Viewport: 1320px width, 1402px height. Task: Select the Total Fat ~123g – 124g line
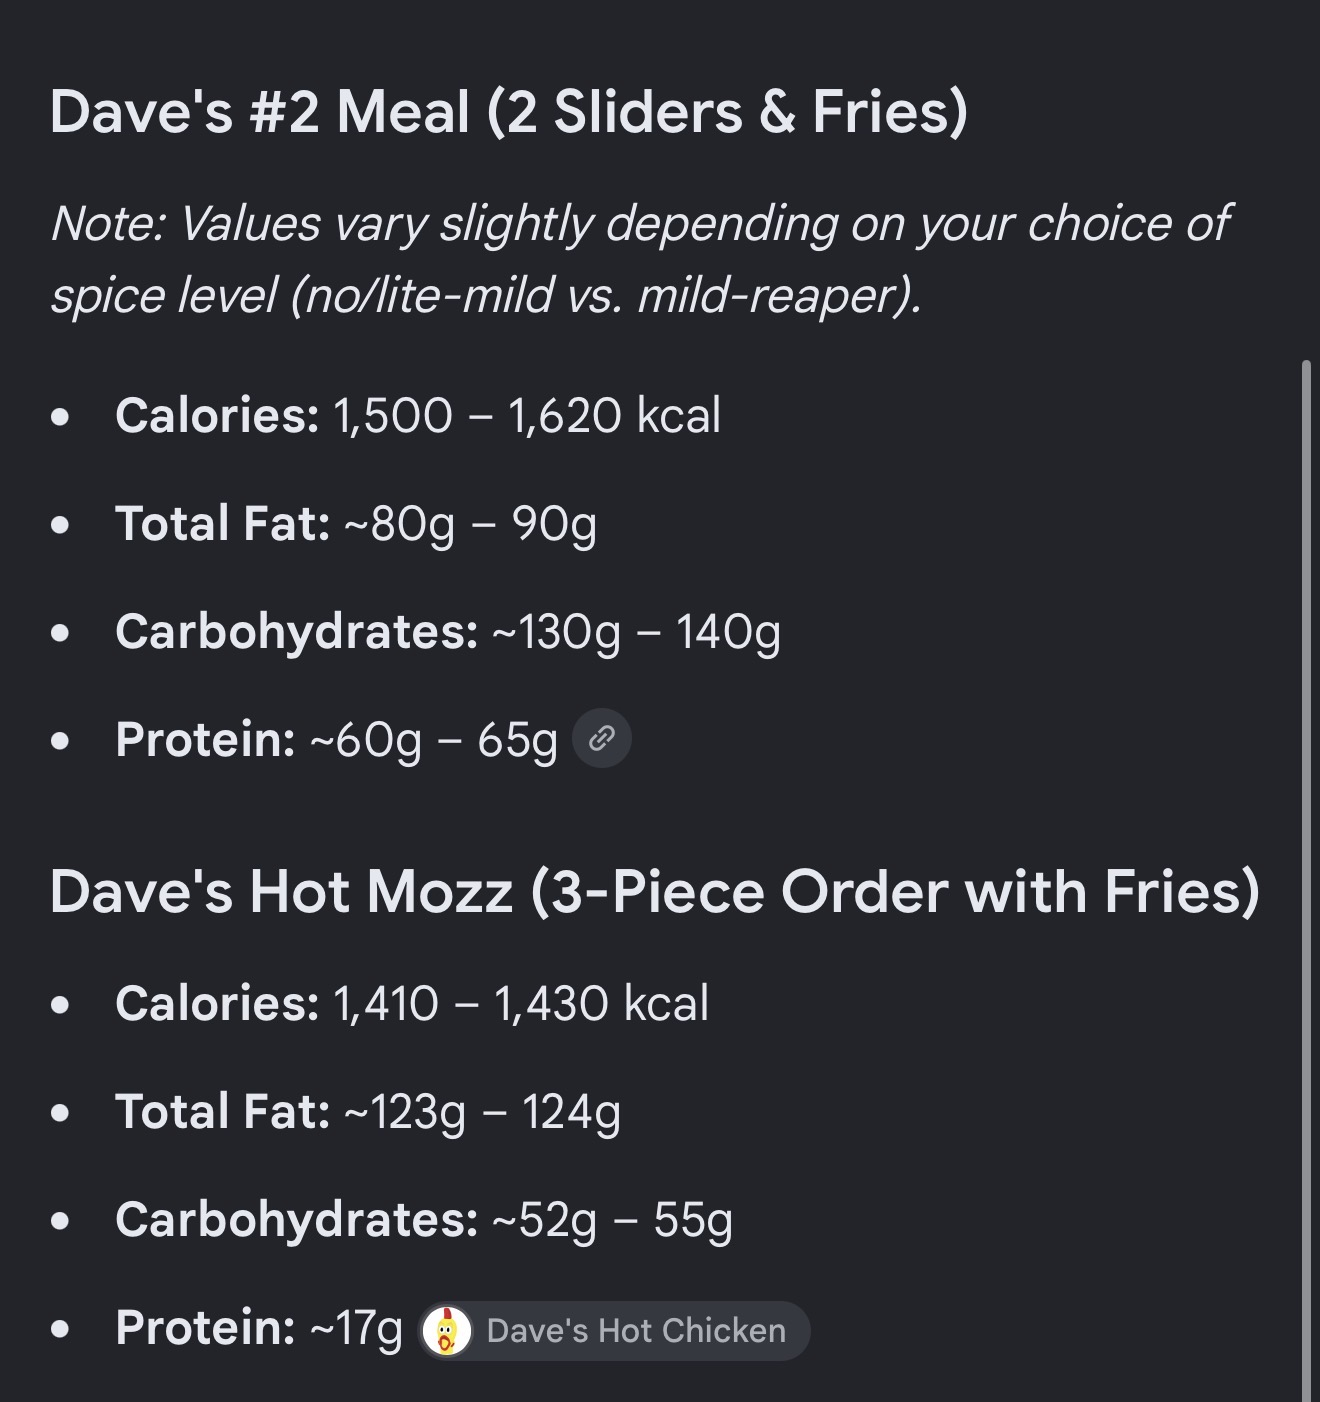pyautogui.click(x=368, y=1112)
